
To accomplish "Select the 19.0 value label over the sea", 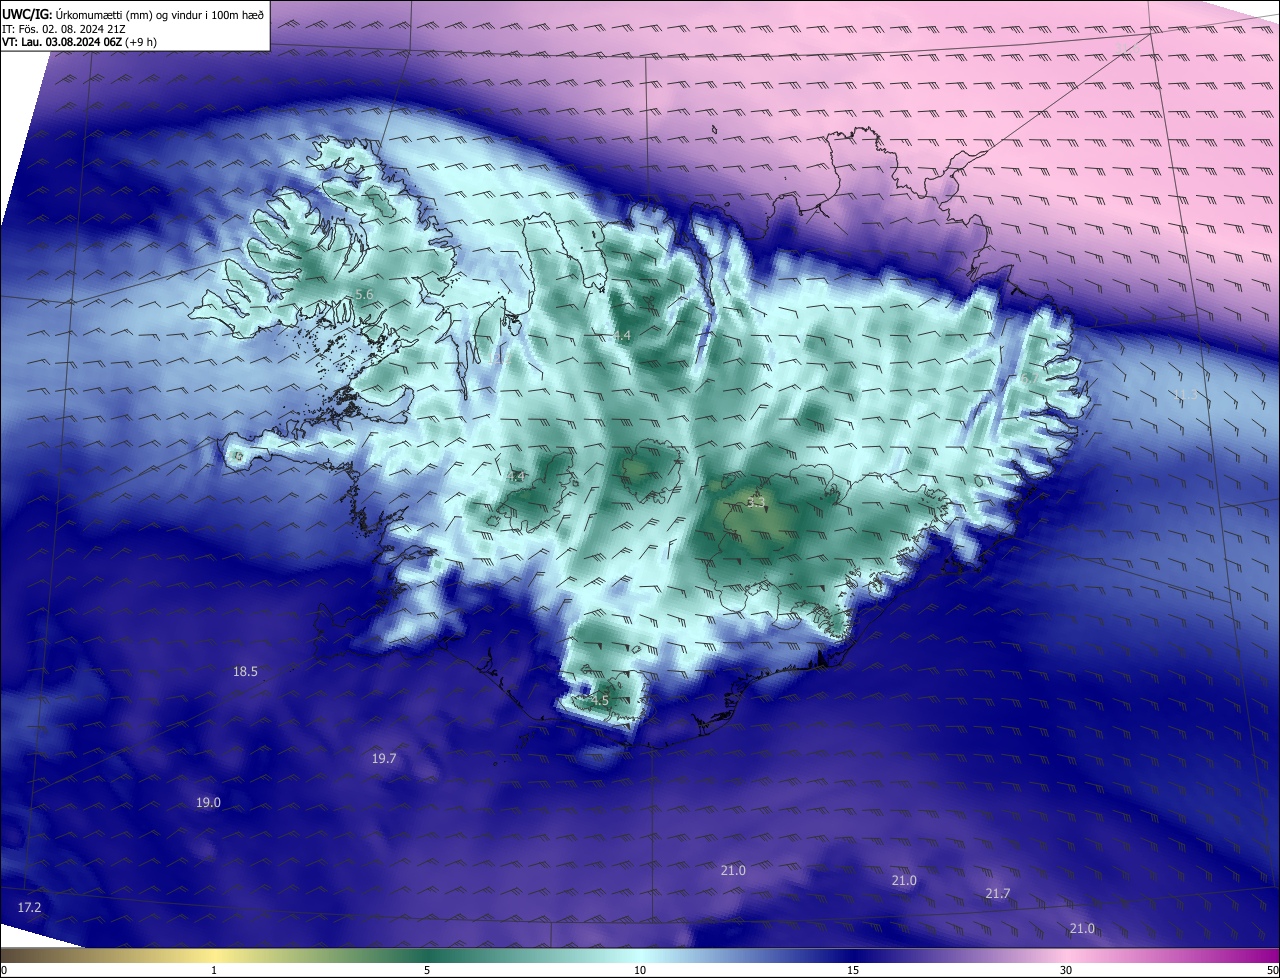I will [x=208, y=803].
